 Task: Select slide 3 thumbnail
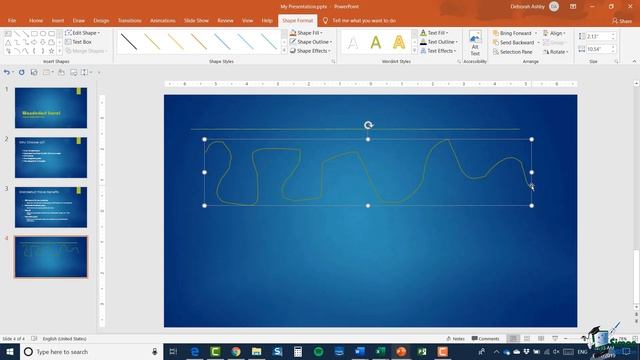(x=51, y=207)
